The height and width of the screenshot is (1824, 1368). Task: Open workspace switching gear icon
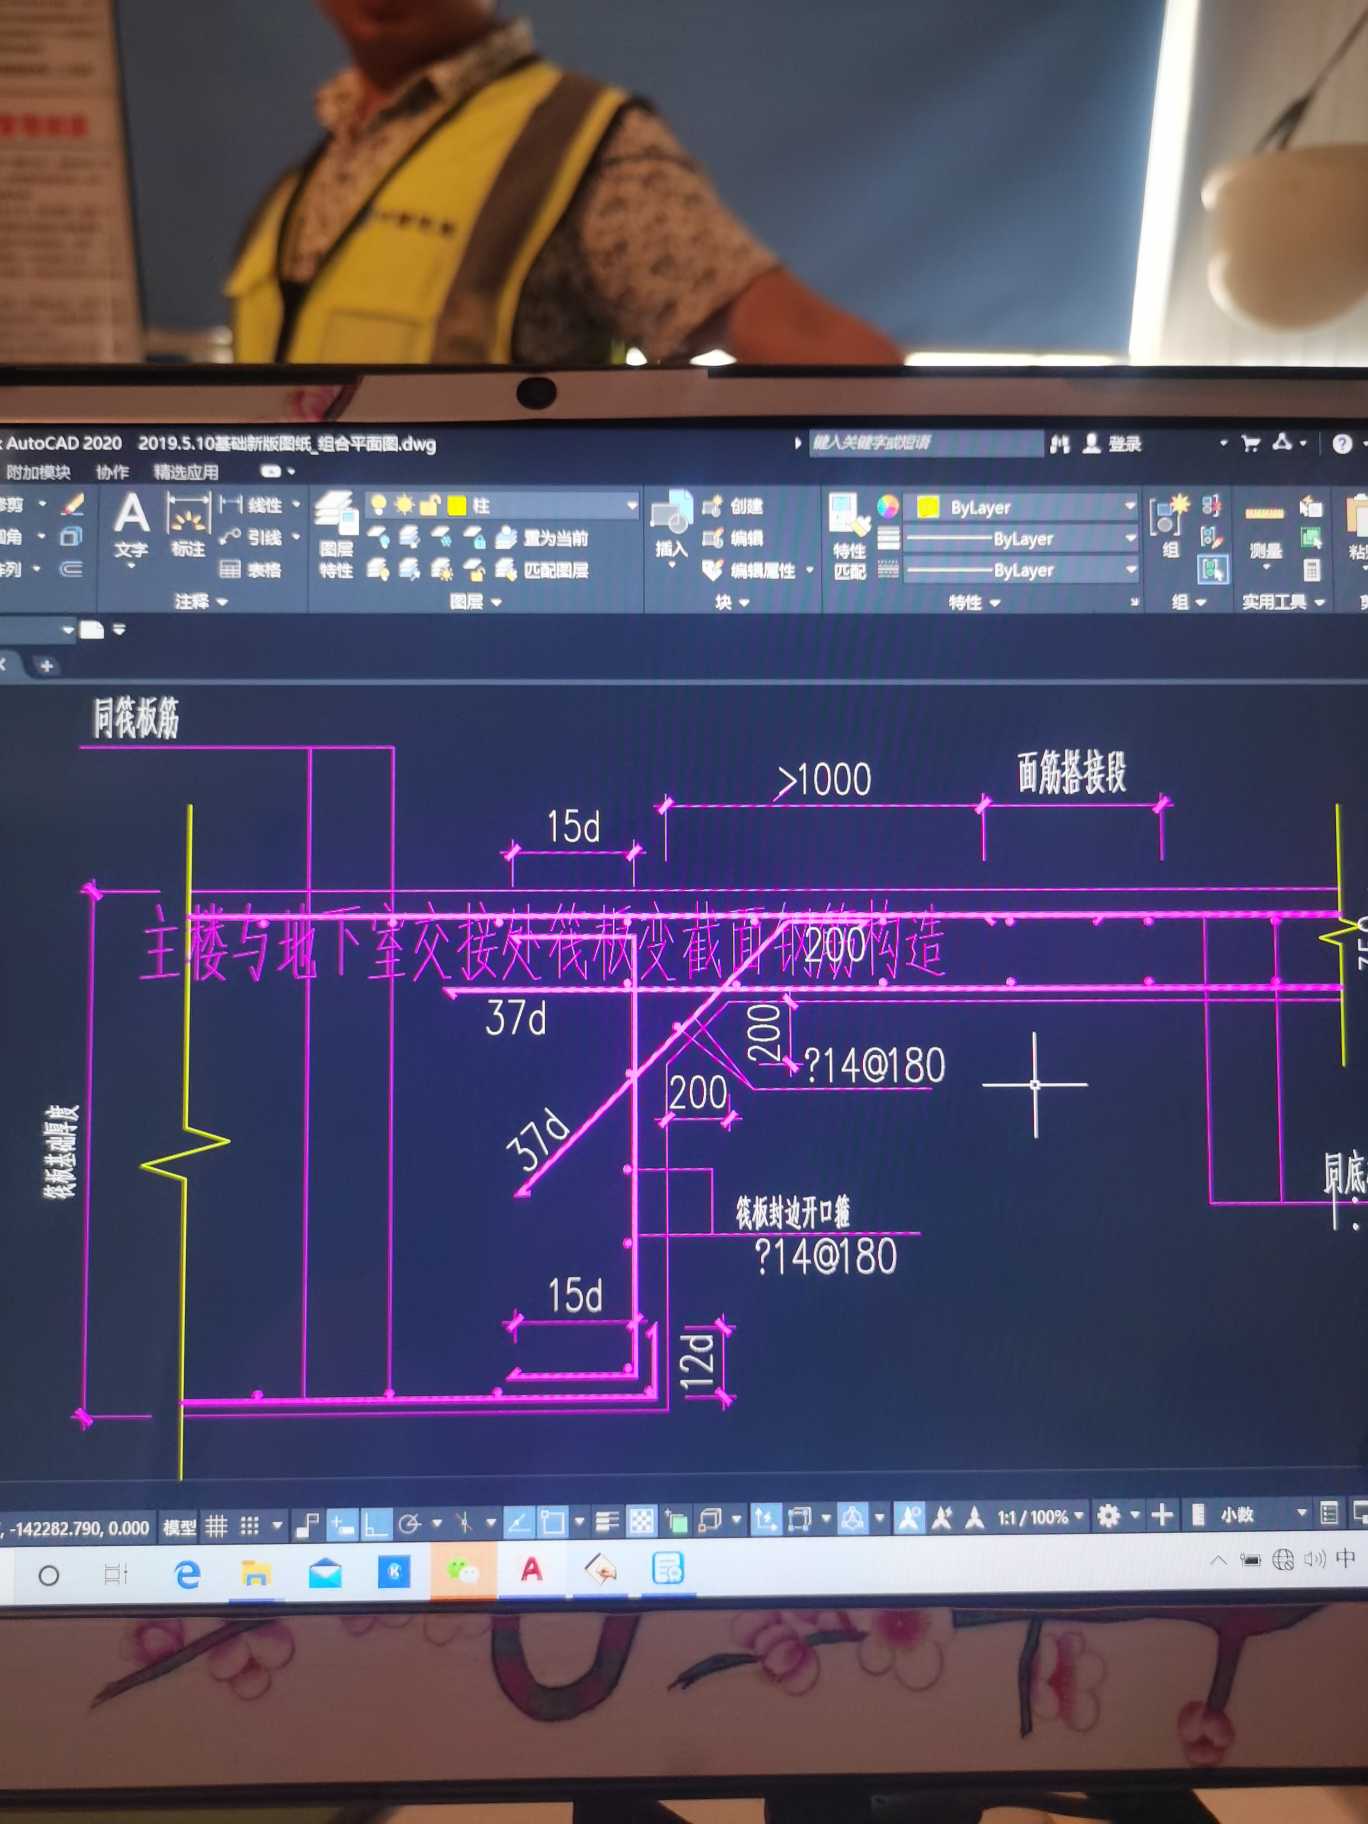point(1109,1516)
